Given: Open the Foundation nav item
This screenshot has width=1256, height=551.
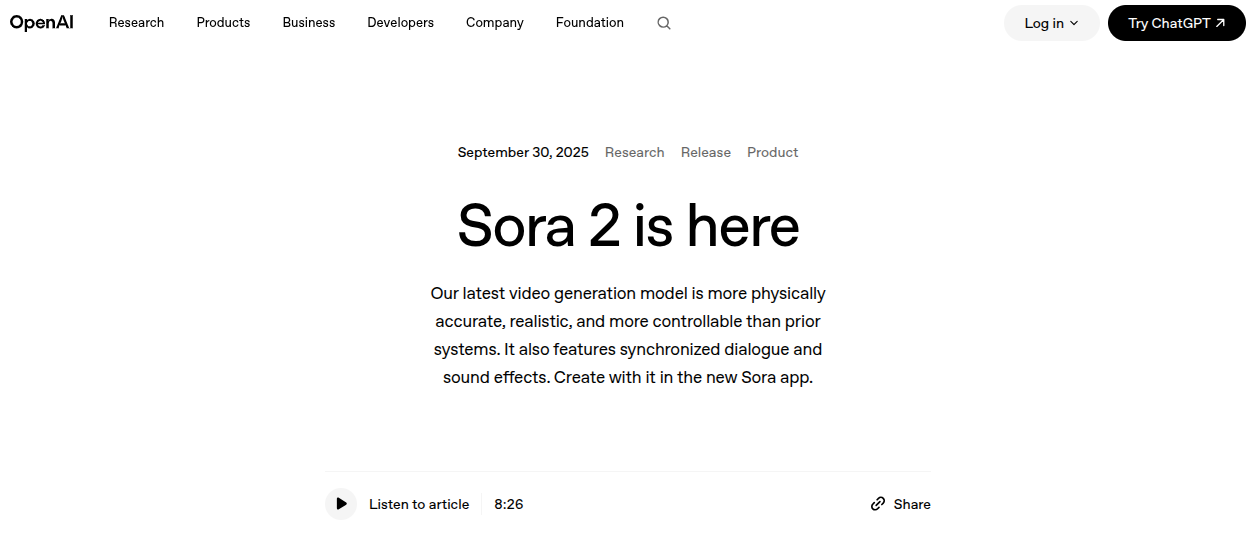Looking at the screenshot, I should pos(590,23).
